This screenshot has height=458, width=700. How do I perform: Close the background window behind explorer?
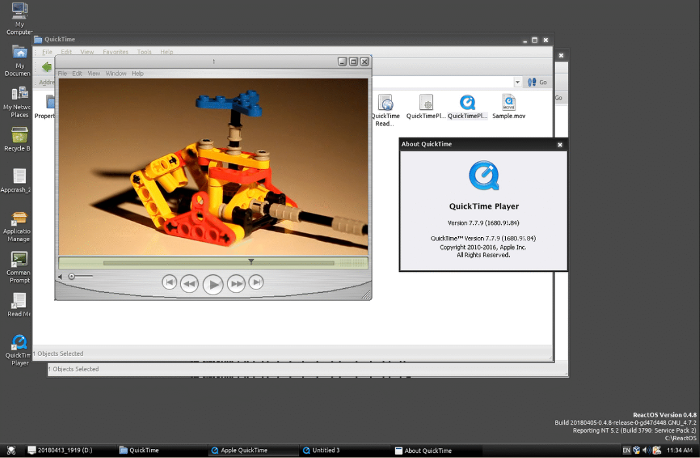tap(561, 55)
